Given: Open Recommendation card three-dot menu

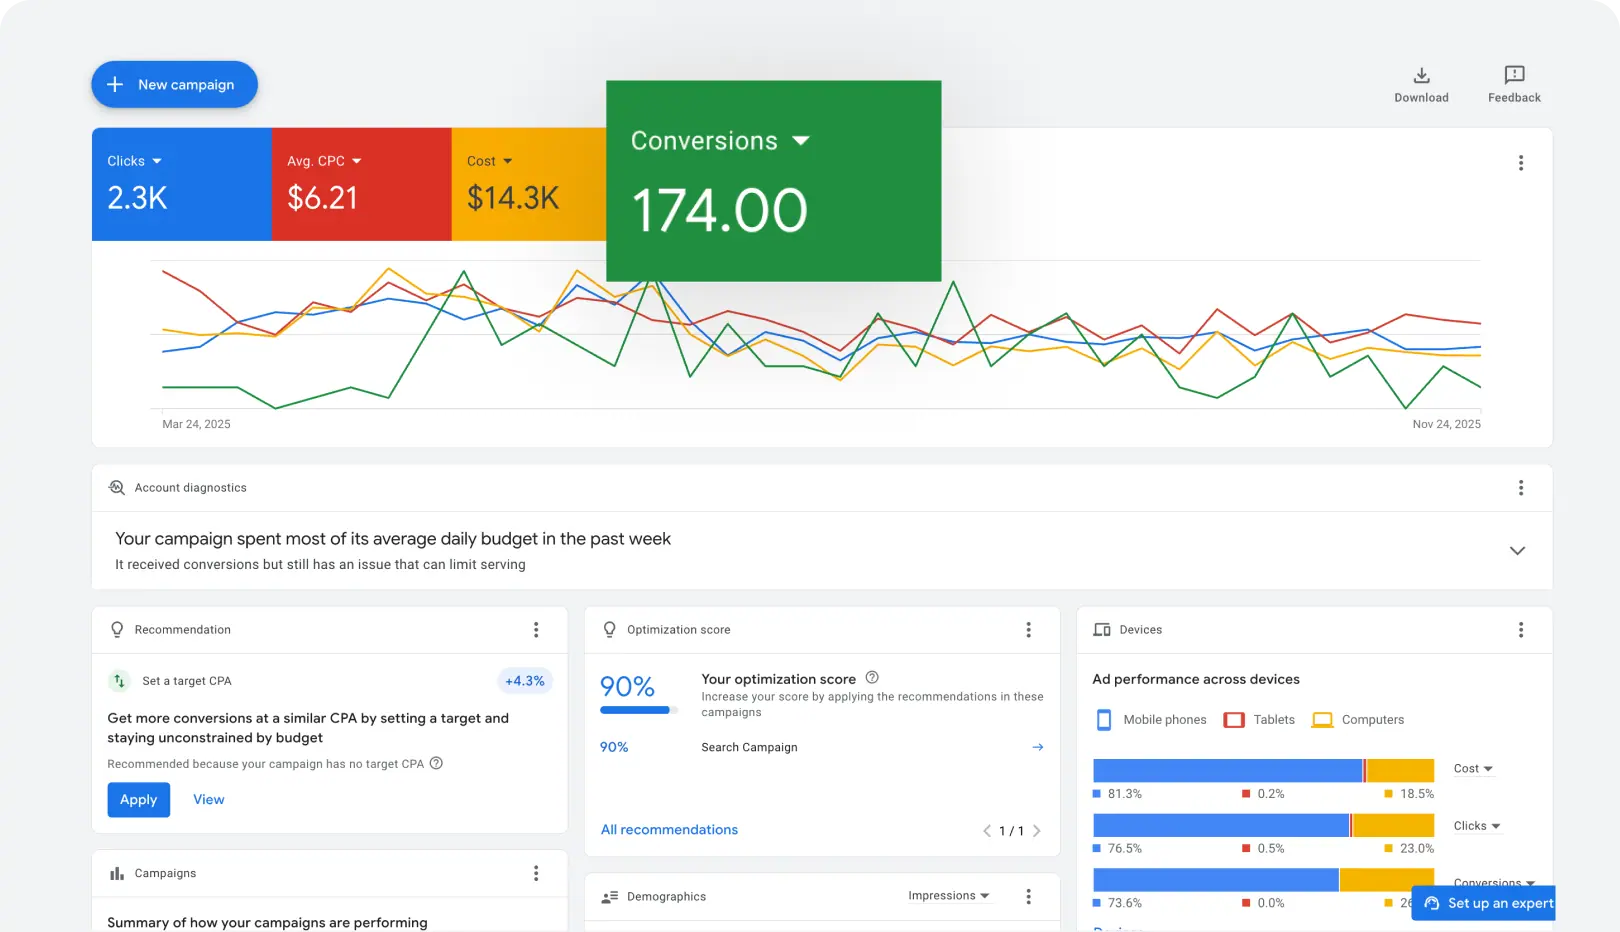Looking at the screenshot, I should [536, 630].
